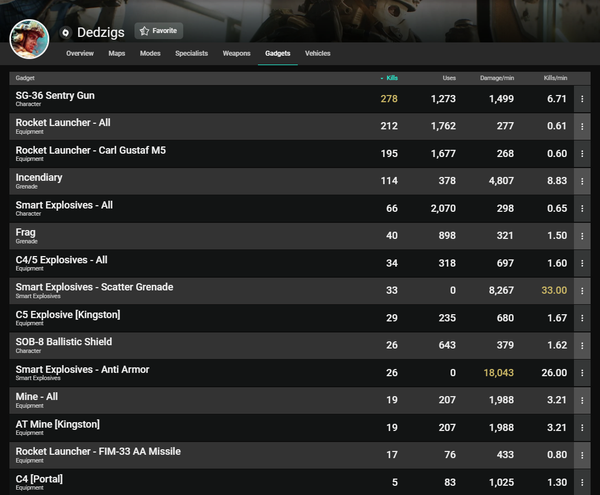Click the platform icon beside Dedzigs name
Image resolution: width=600 pixels, height=495 pixels.
66,32
